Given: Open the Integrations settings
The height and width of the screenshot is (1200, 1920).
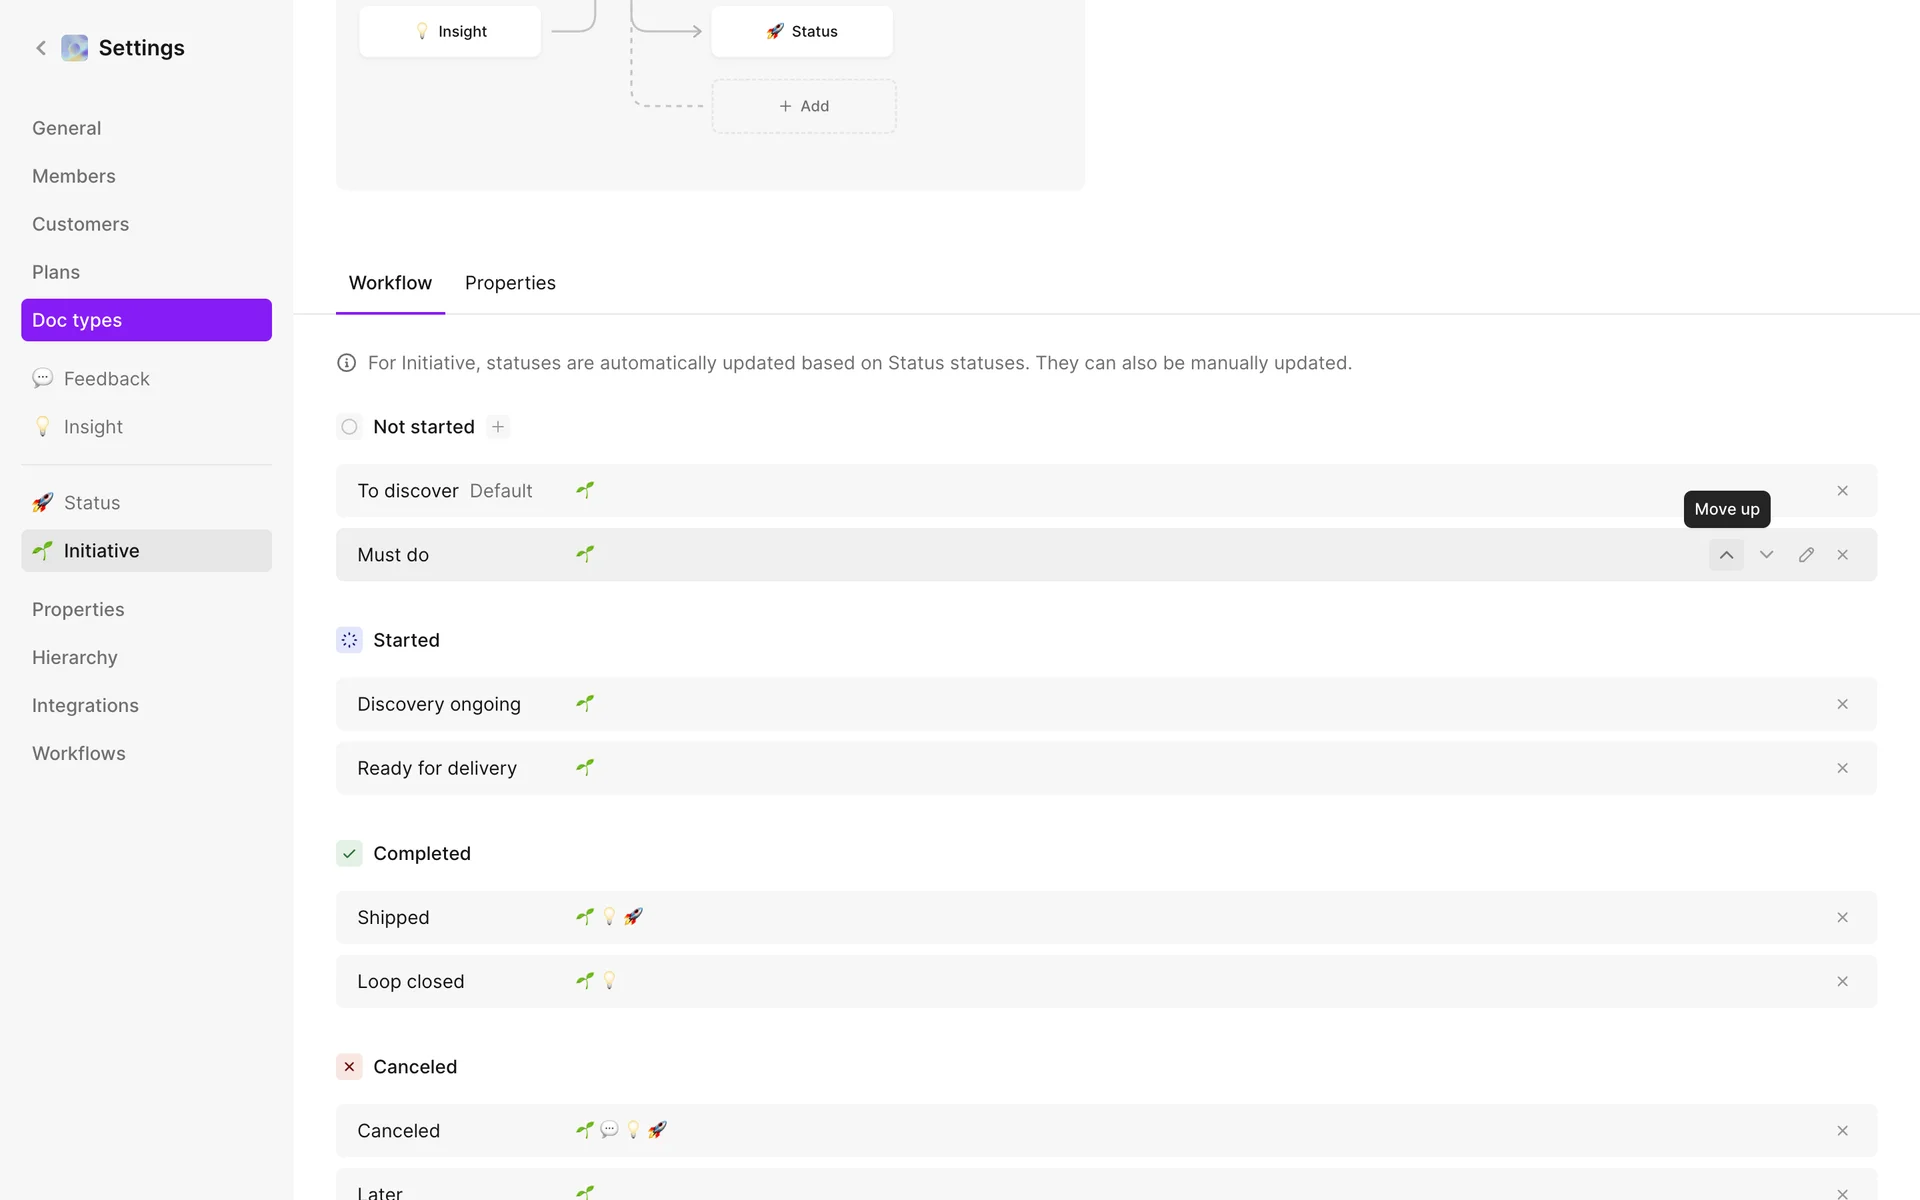Looking at the screenshot, I should click(x=85, y=706).
